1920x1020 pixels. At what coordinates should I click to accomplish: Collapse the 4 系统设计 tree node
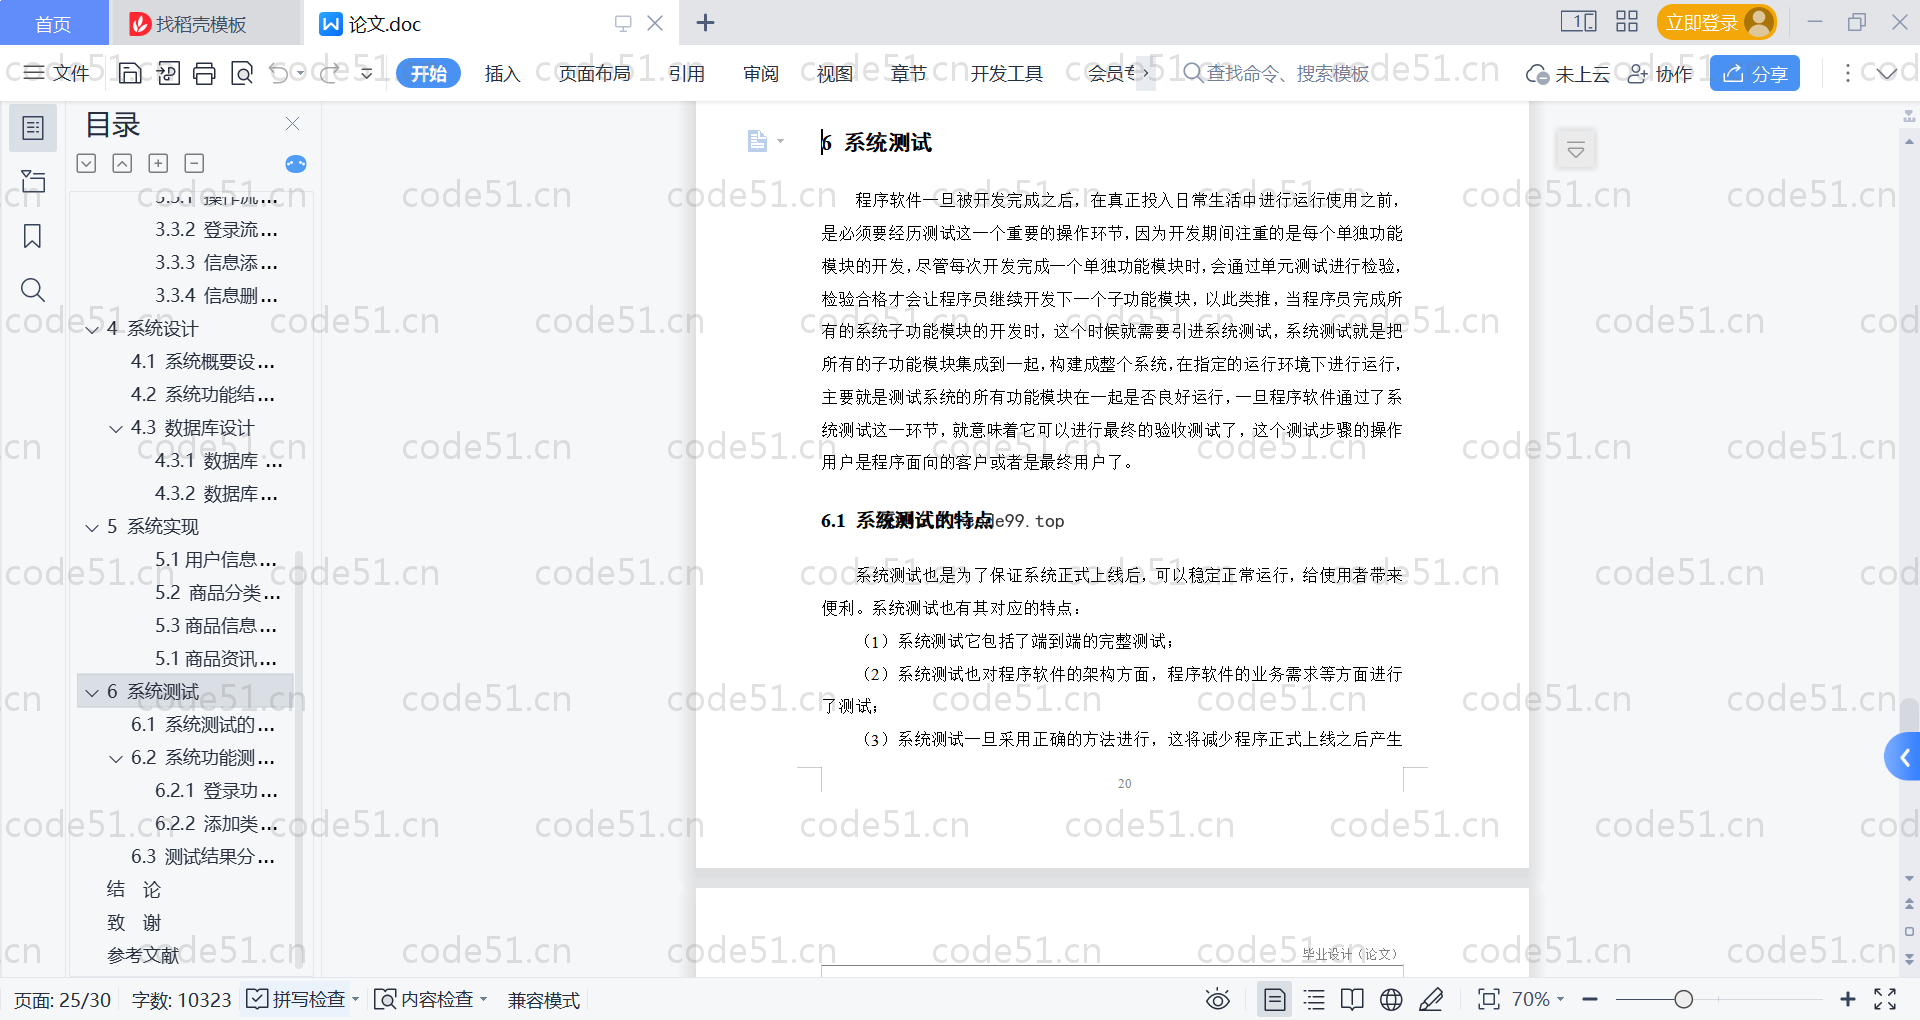tap(92, 329)
